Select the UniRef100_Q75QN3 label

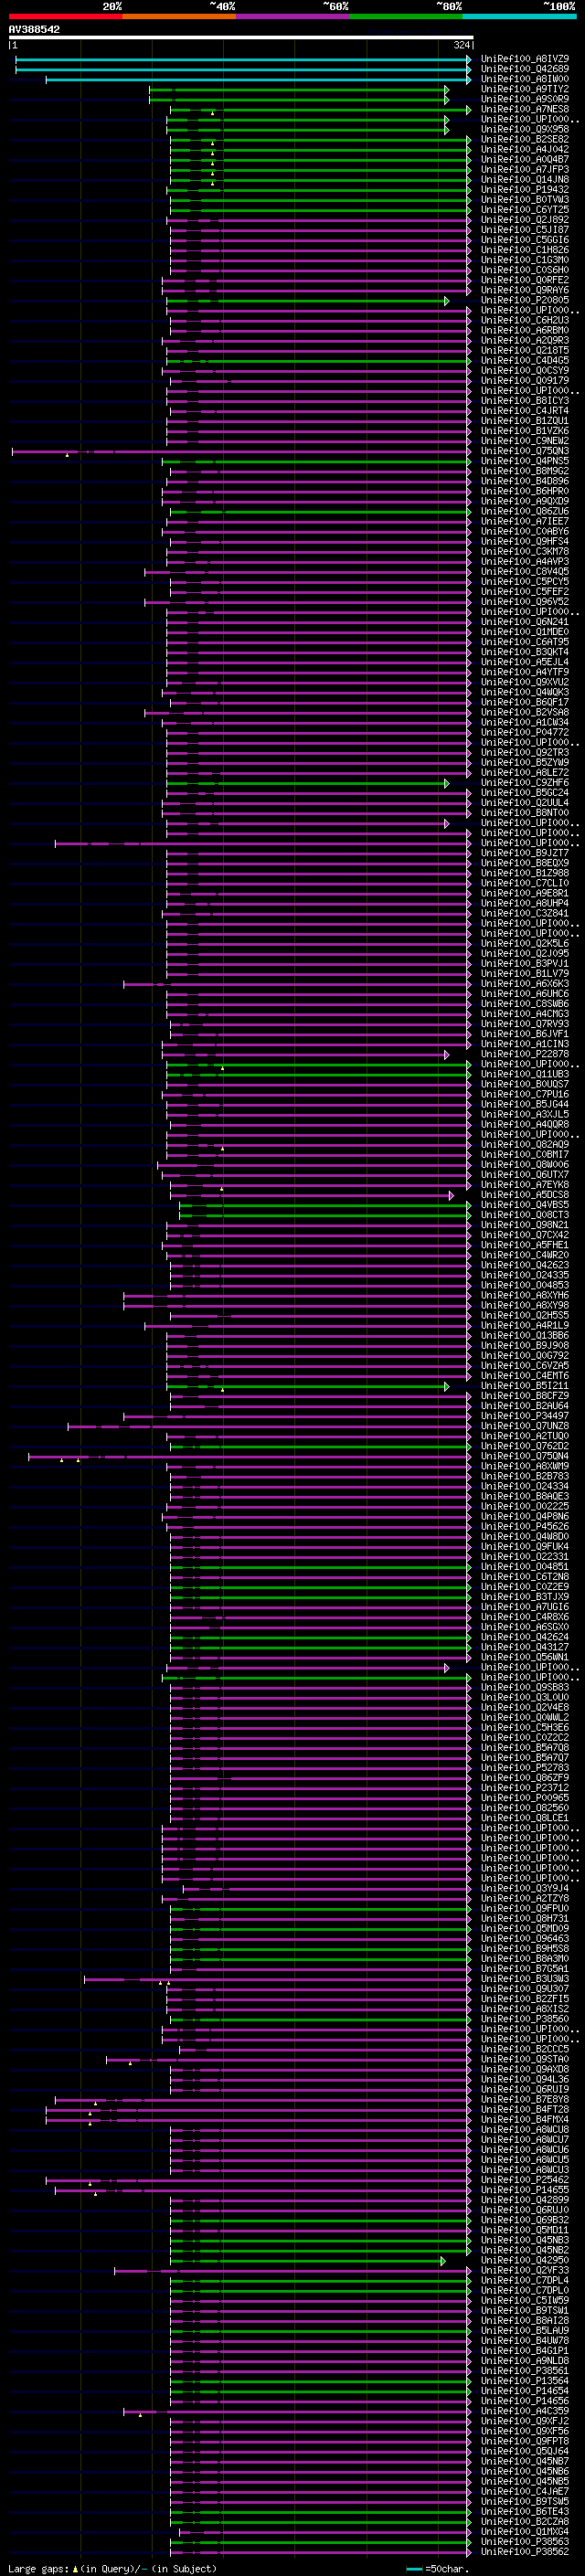pyautogui.click(x=525, y=451)
